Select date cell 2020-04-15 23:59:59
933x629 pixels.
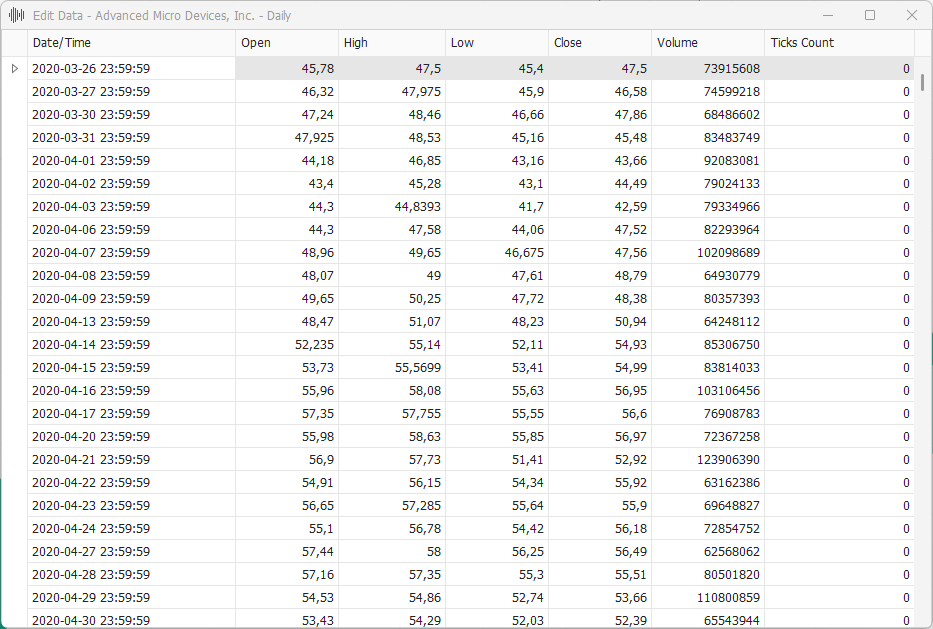tap(132, 368)
